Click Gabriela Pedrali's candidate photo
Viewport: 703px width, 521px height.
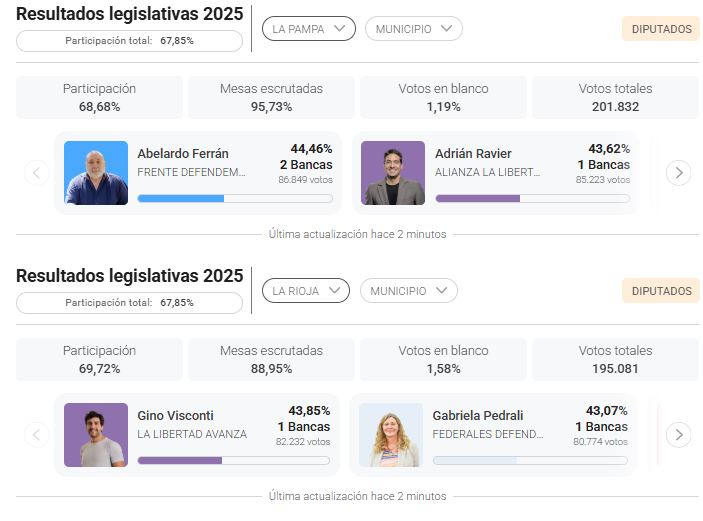pos(391,435)
